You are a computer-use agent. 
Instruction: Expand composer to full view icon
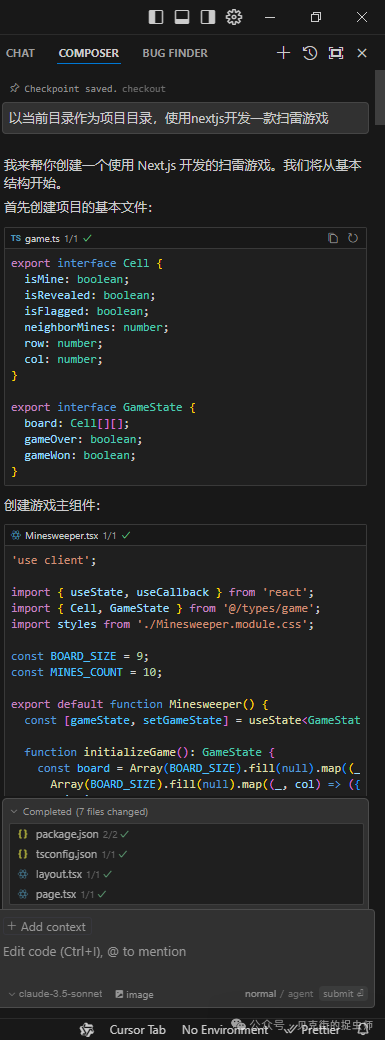pyautogui.click(x=336, y=53)
